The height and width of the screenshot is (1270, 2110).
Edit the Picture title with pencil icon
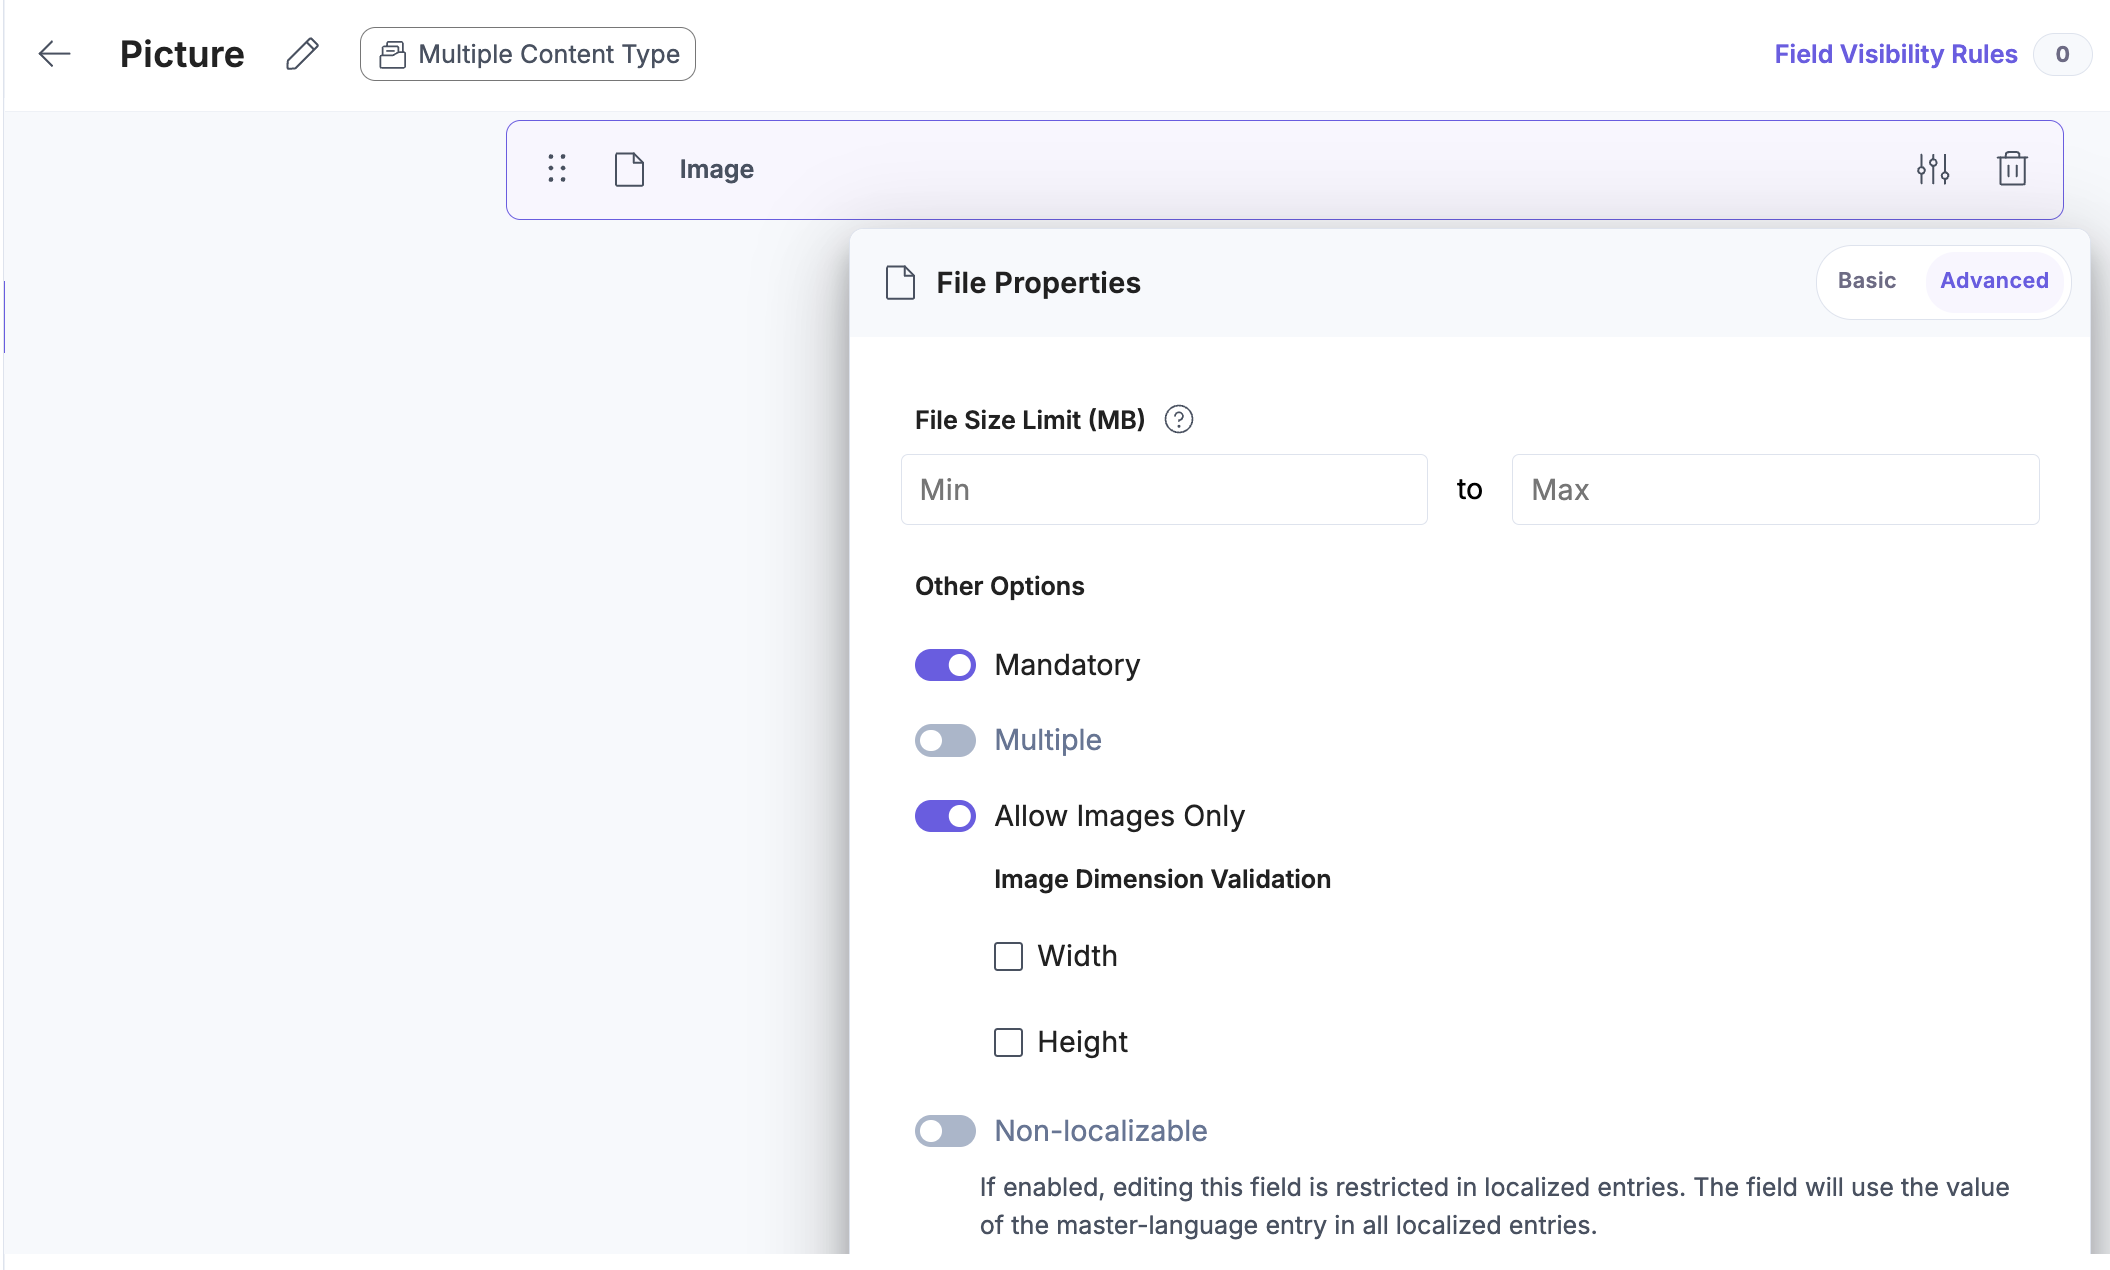[302, 54]
